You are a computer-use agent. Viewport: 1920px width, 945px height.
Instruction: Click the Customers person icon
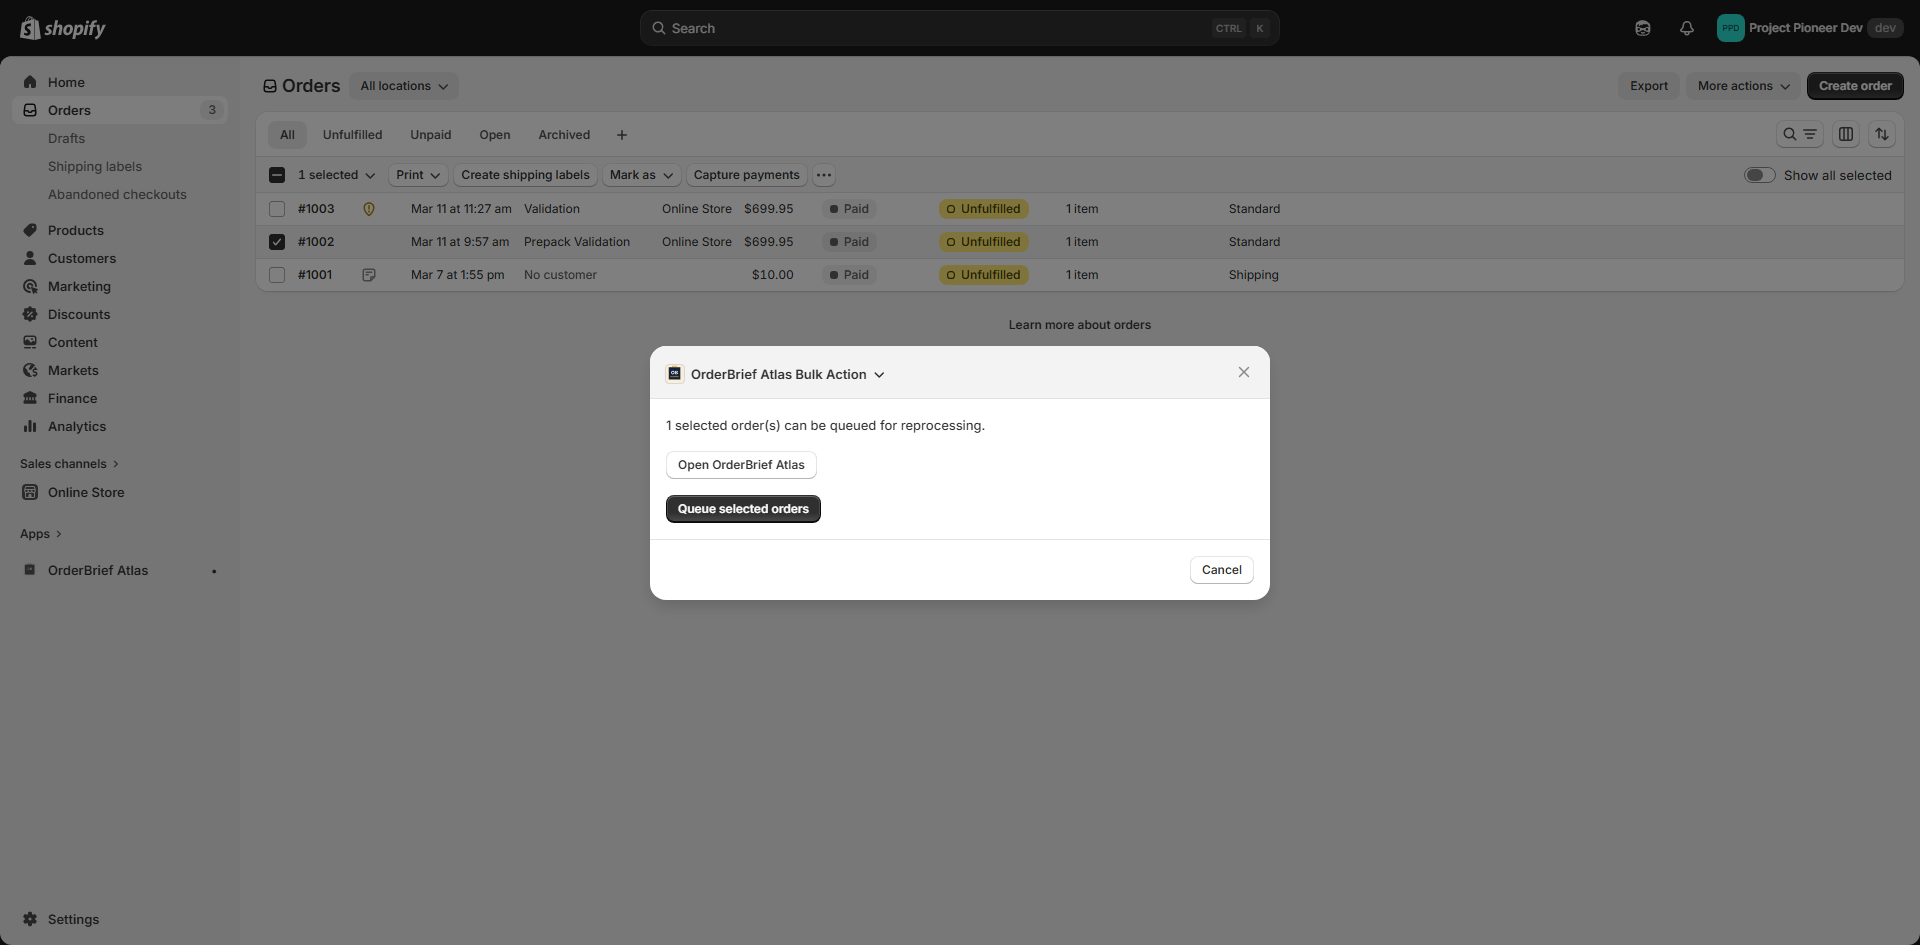[x=30, y=258]
